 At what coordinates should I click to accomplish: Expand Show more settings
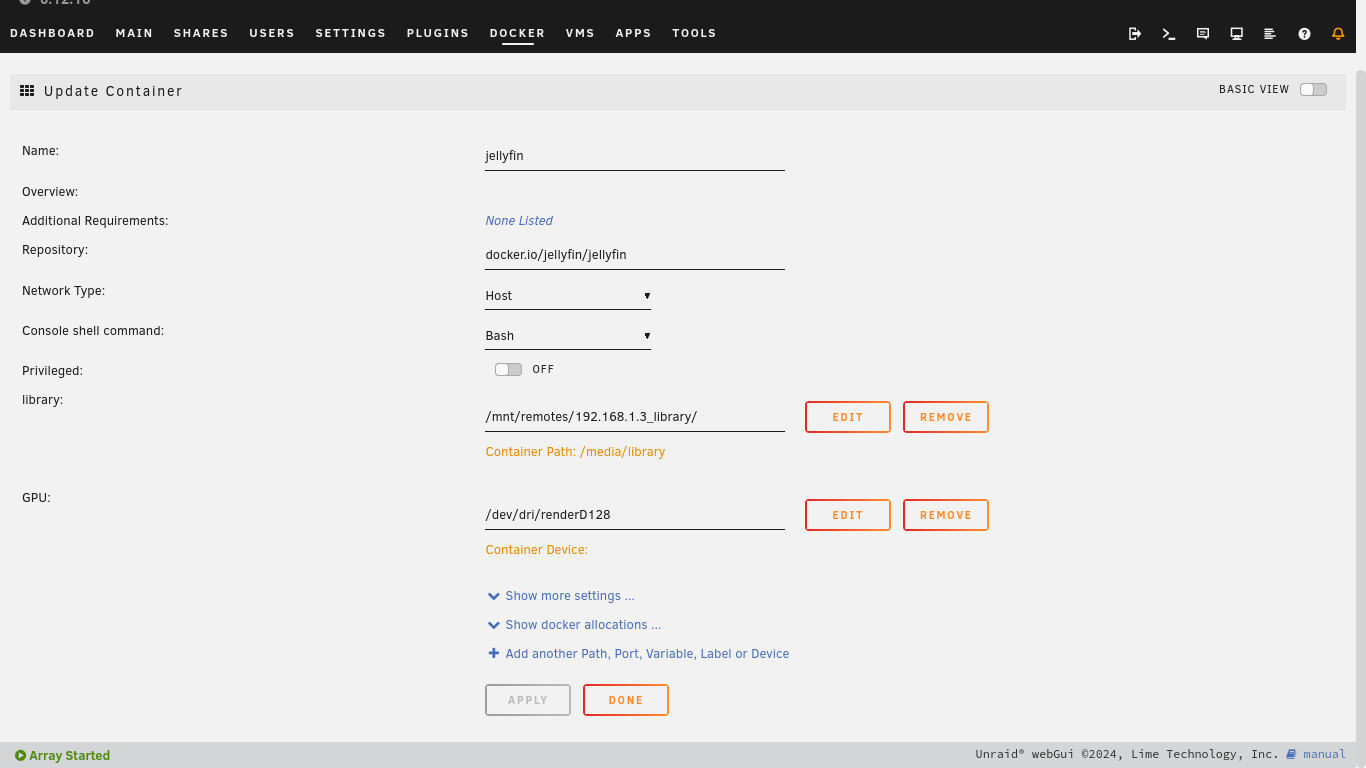(569, 596)
